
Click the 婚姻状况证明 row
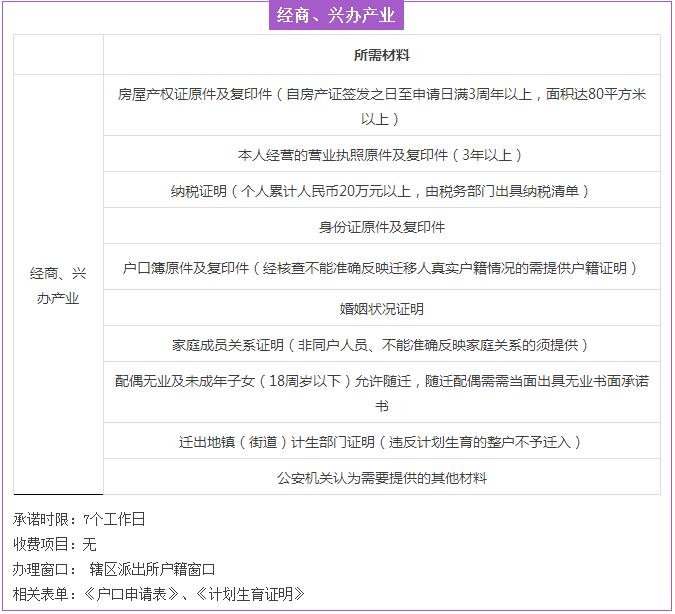[x=381, y=308]
